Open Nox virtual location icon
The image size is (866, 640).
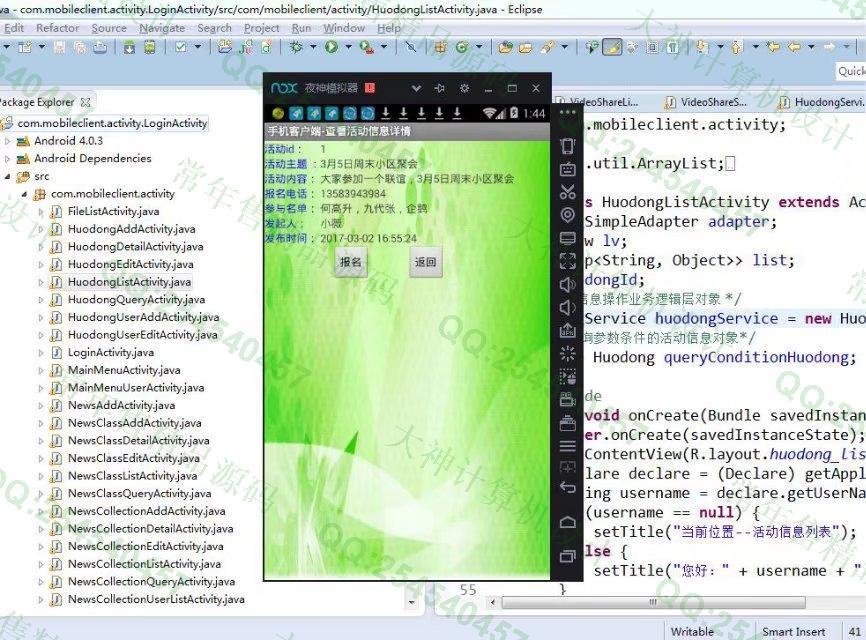point(568,215)
